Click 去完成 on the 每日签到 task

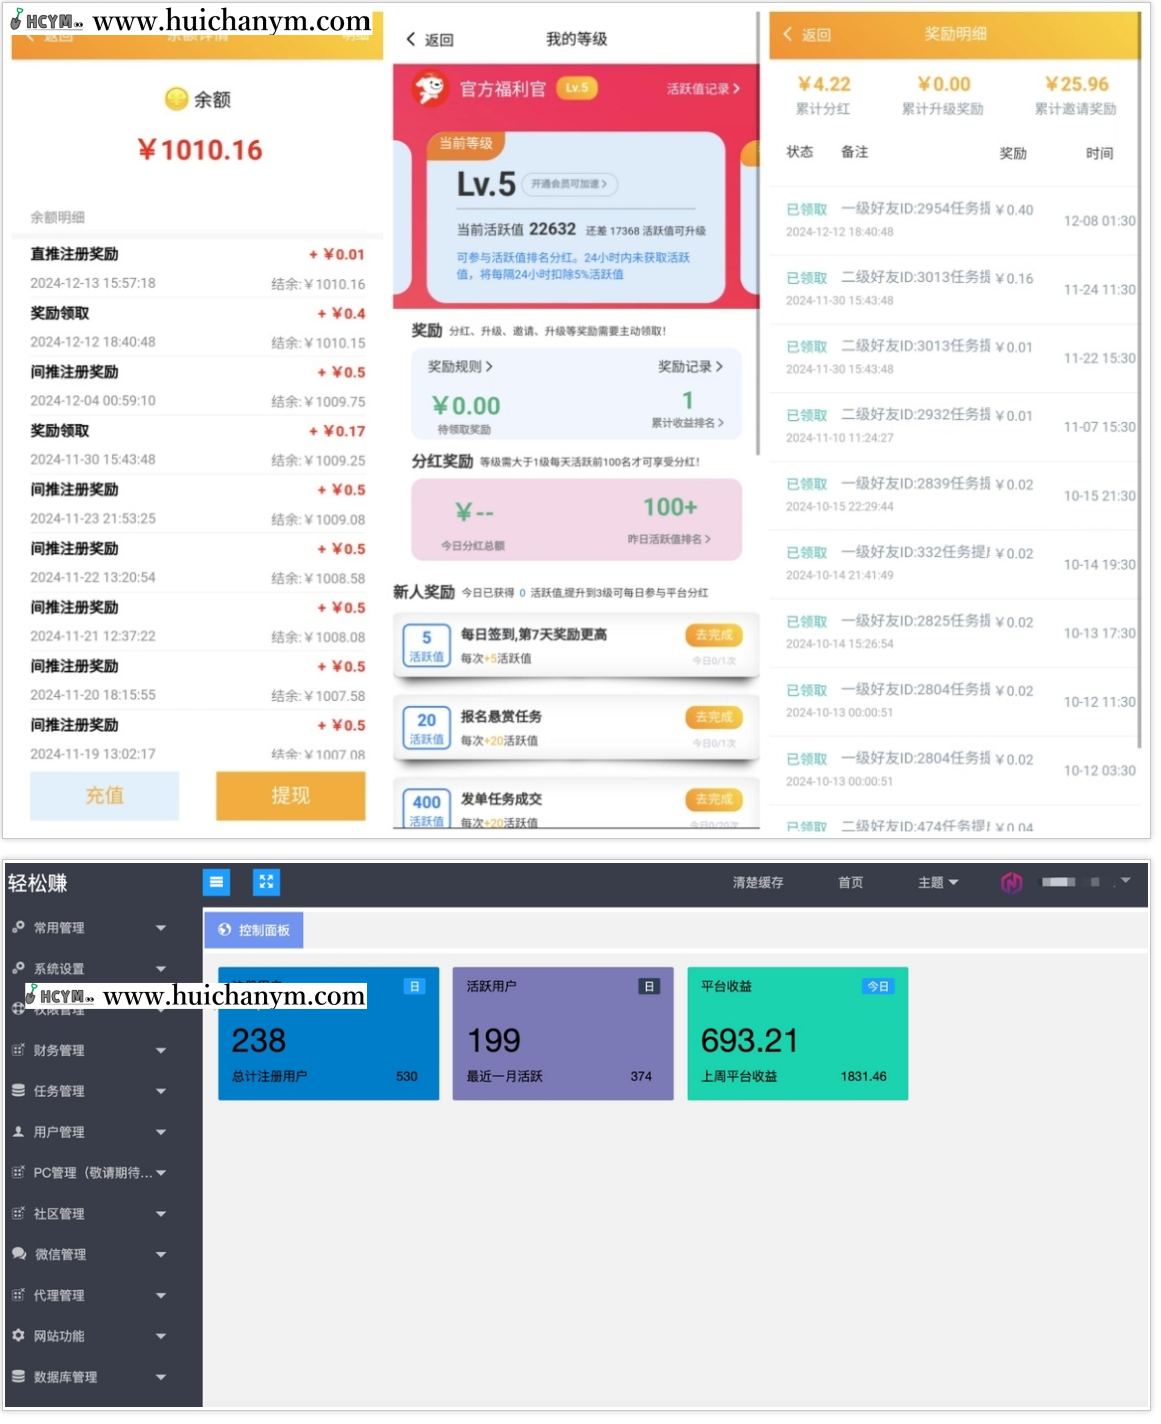pos(712,634)
